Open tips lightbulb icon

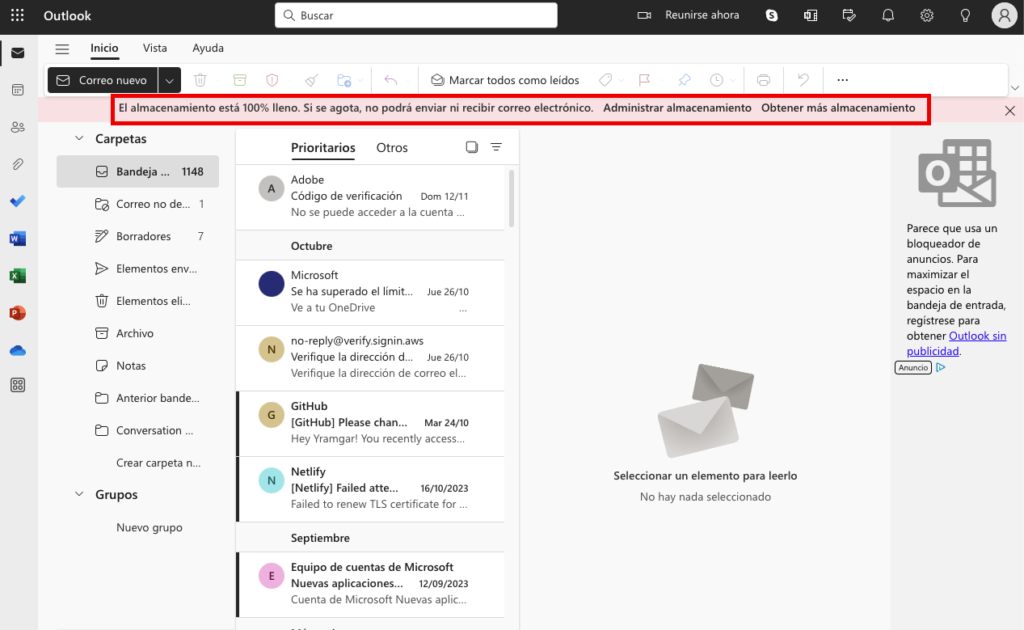point(965,15)
